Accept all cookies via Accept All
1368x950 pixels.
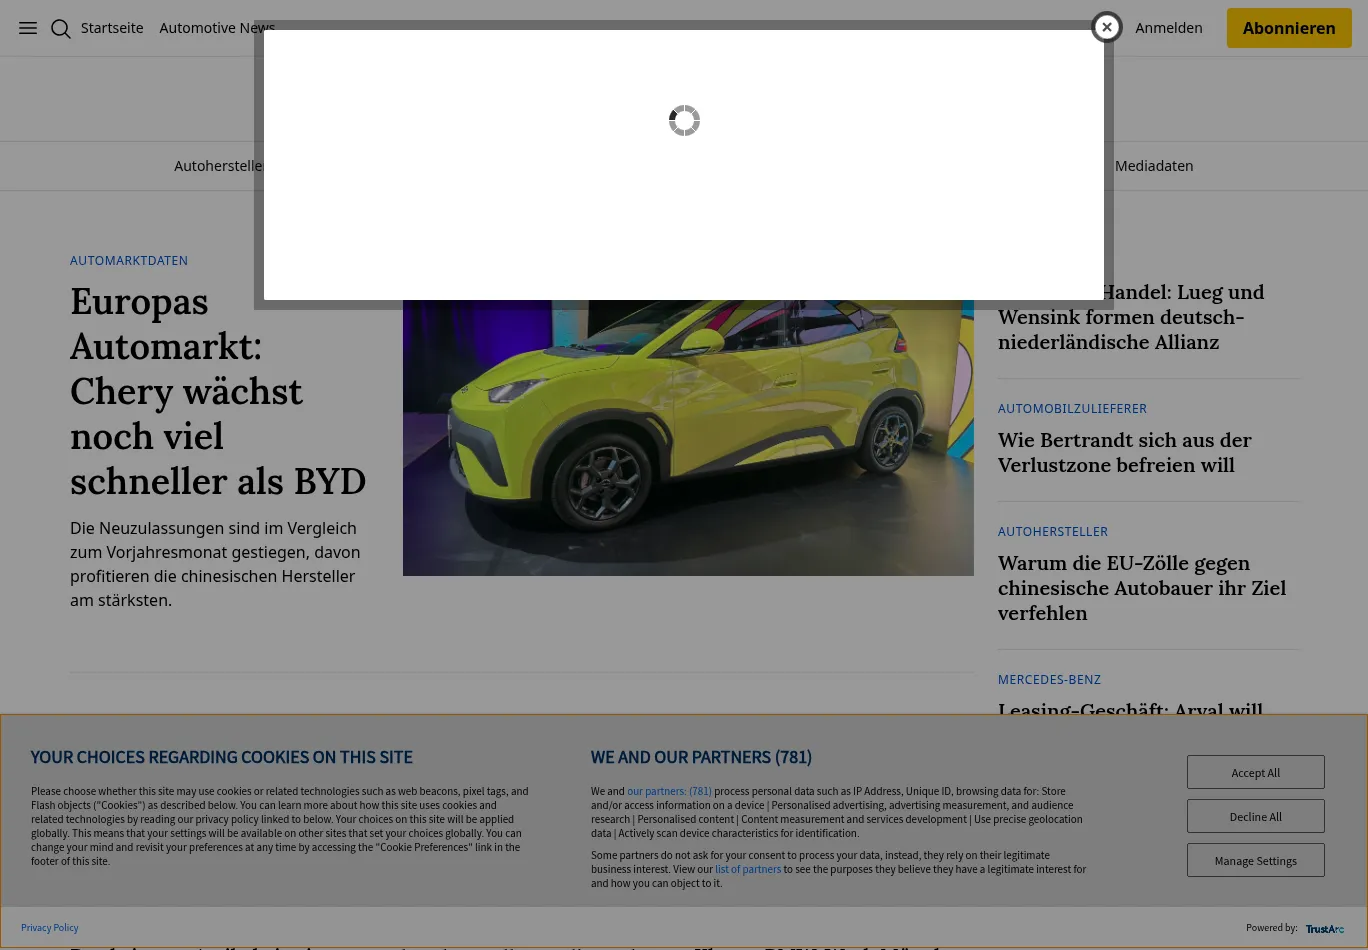coord(1256,772)
